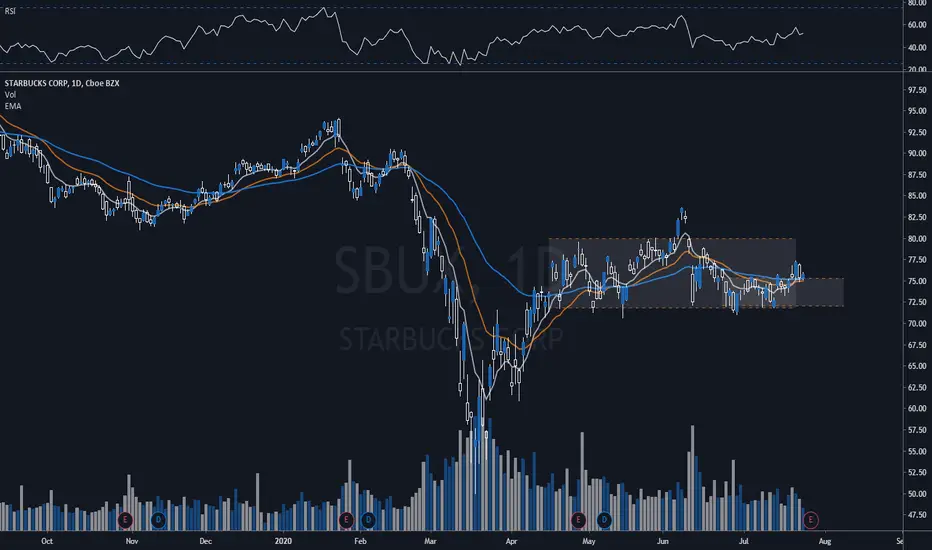Click the 60.00 price axis label
Screen dimensions: 932x550
917,408
